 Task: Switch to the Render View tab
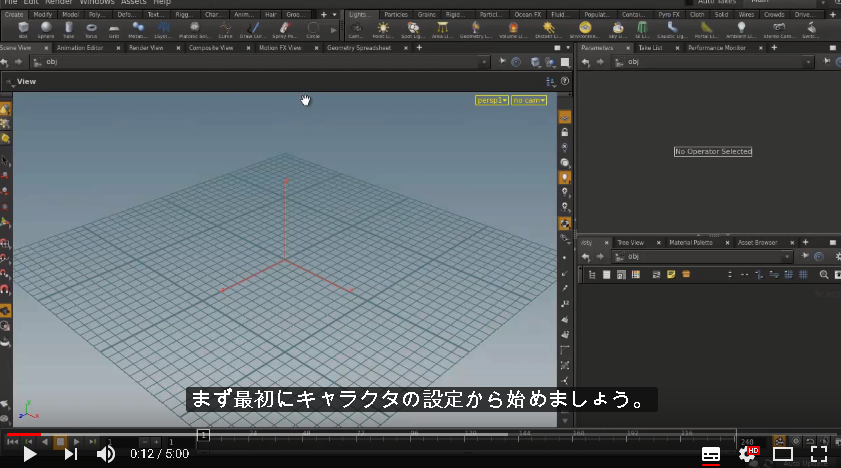(146, 48)
